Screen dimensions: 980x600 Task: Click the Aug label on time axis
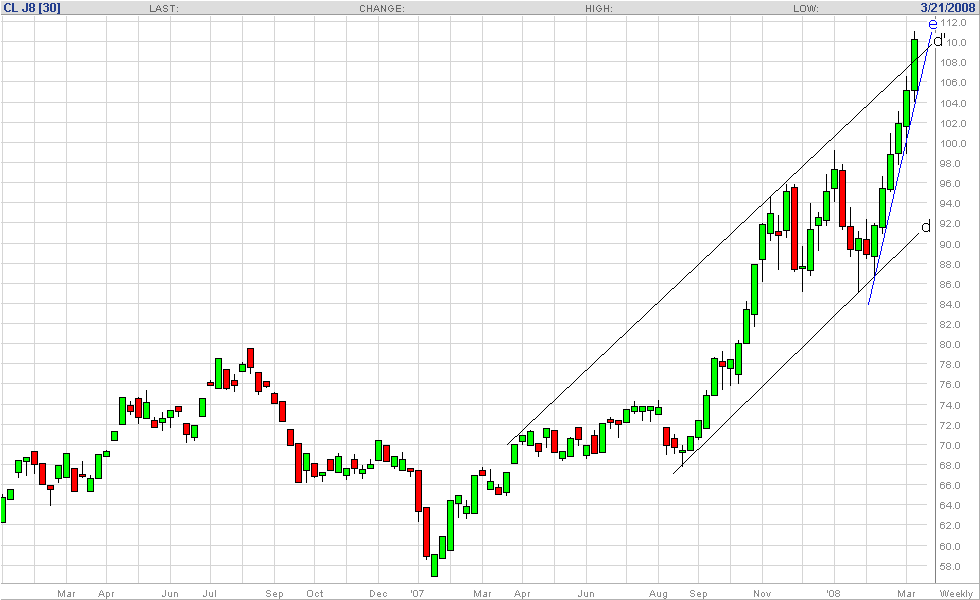pos(658,594)
